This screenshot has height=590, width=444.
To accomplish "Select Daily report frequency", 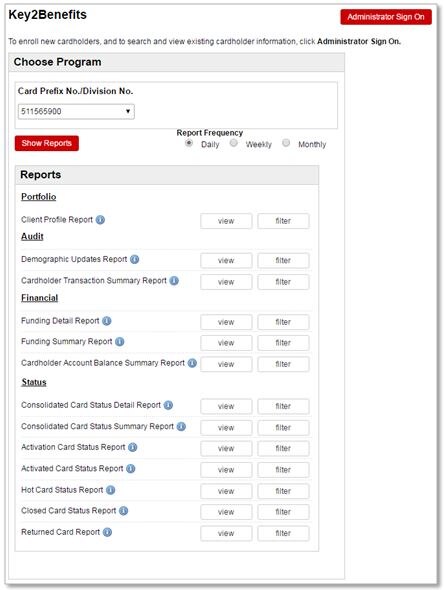I will pyautogui.click(x=189, y=143).
